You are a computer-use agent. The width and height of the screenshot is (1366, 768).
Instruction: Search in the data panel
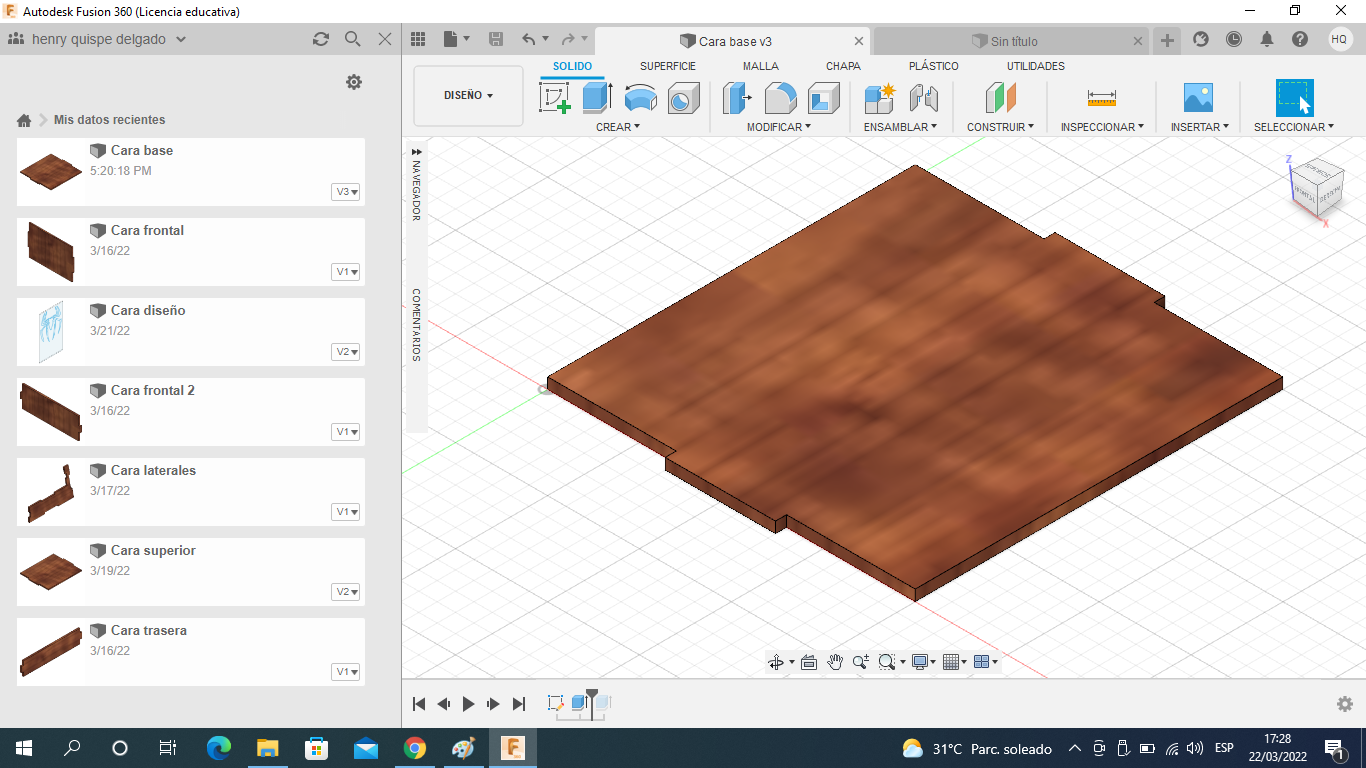click(352, 39)
